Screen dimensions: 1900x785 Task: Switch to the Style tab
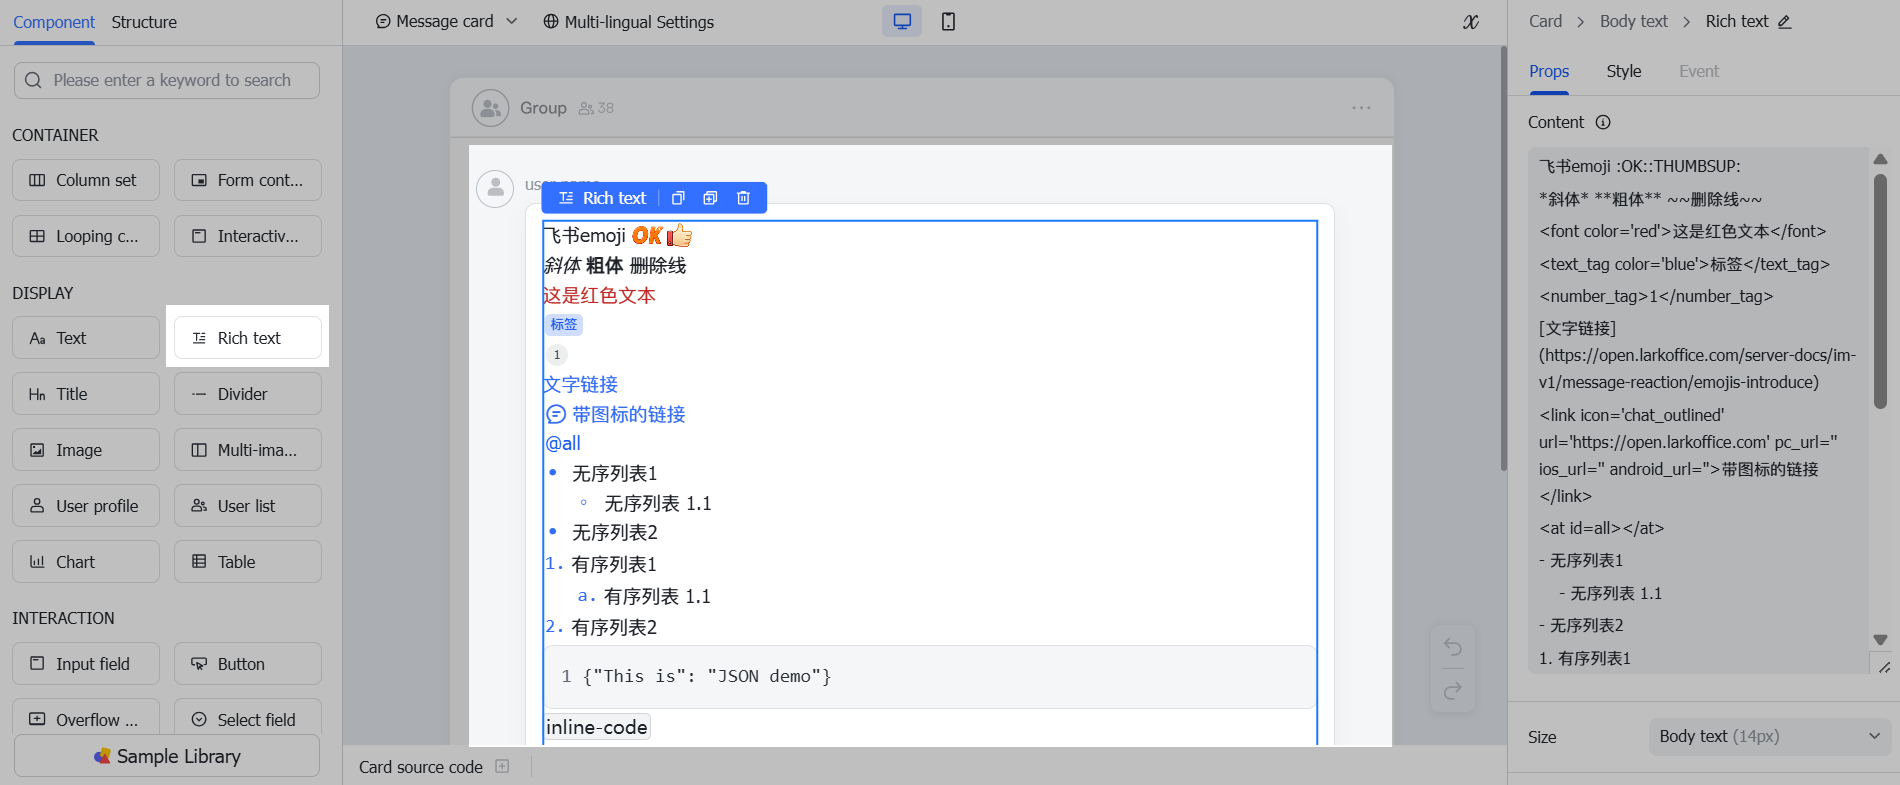(1624, 71)
